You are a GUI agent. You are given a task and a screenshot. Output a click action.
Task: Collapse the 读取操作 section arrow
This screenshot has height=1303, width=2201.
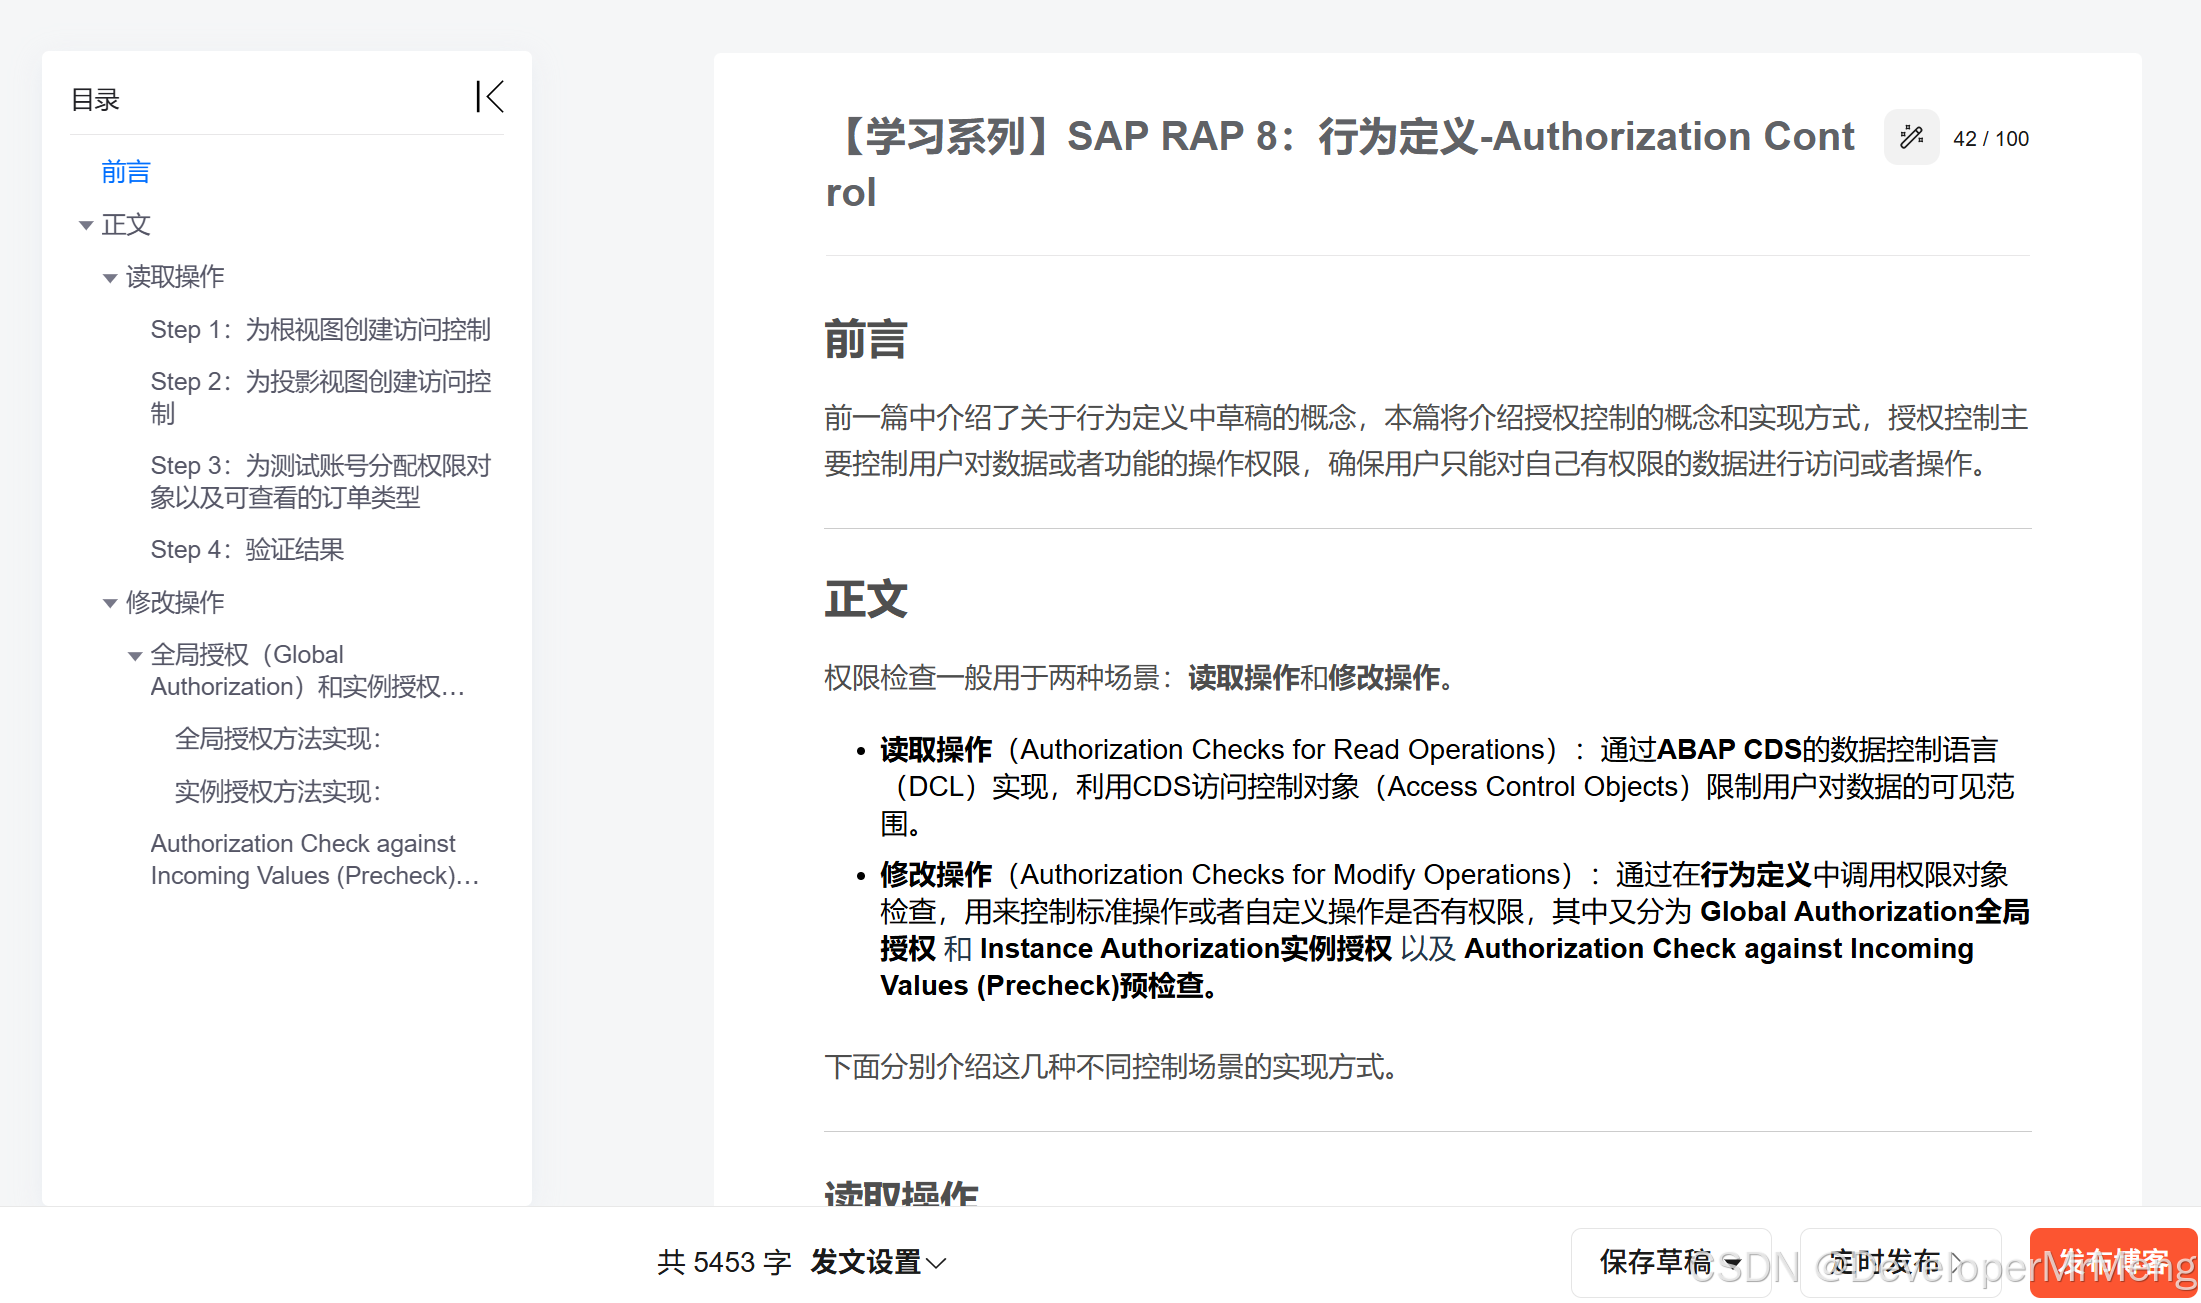[110, 278]
